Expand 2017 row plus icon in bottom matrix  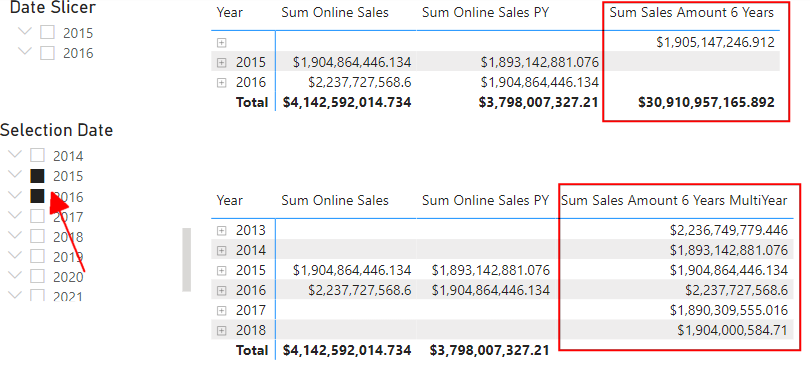(222, 311)
